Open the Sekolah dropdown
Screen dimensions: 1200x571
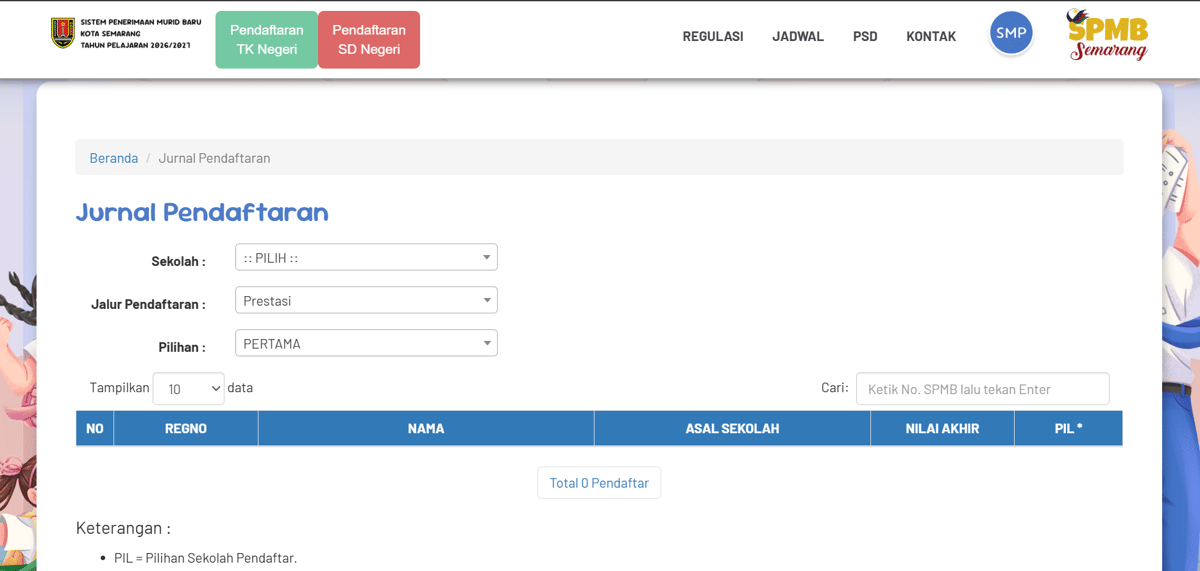366,258
